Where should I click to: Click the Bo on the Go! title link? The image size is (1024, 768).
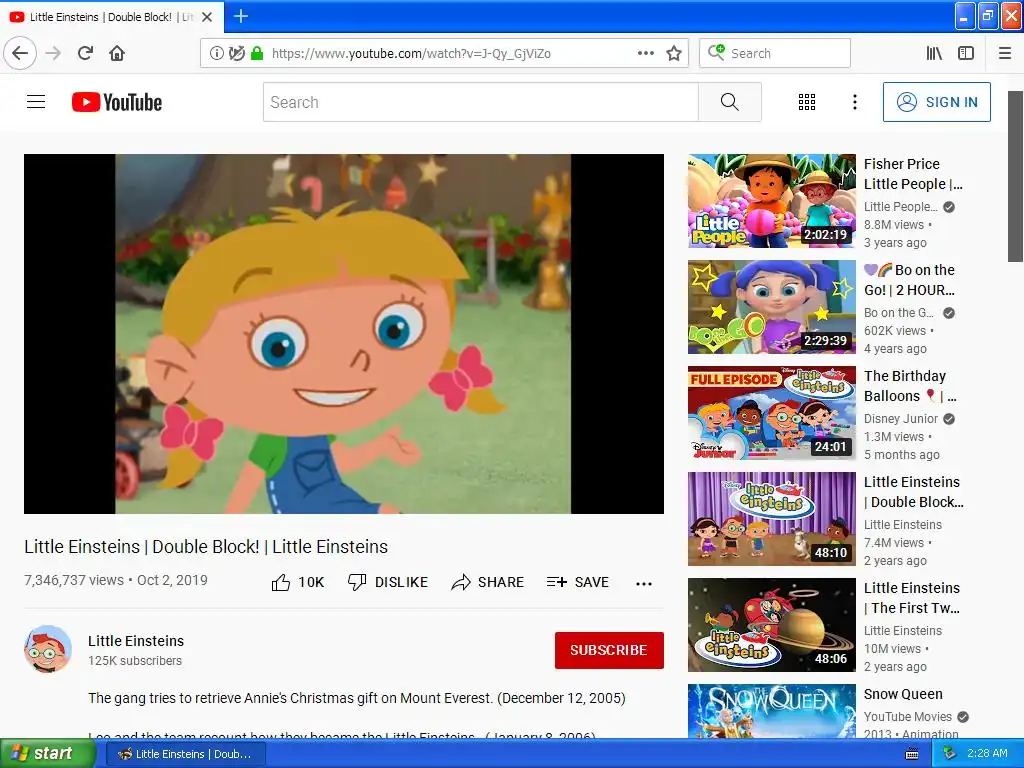click(x=909, y=280)
